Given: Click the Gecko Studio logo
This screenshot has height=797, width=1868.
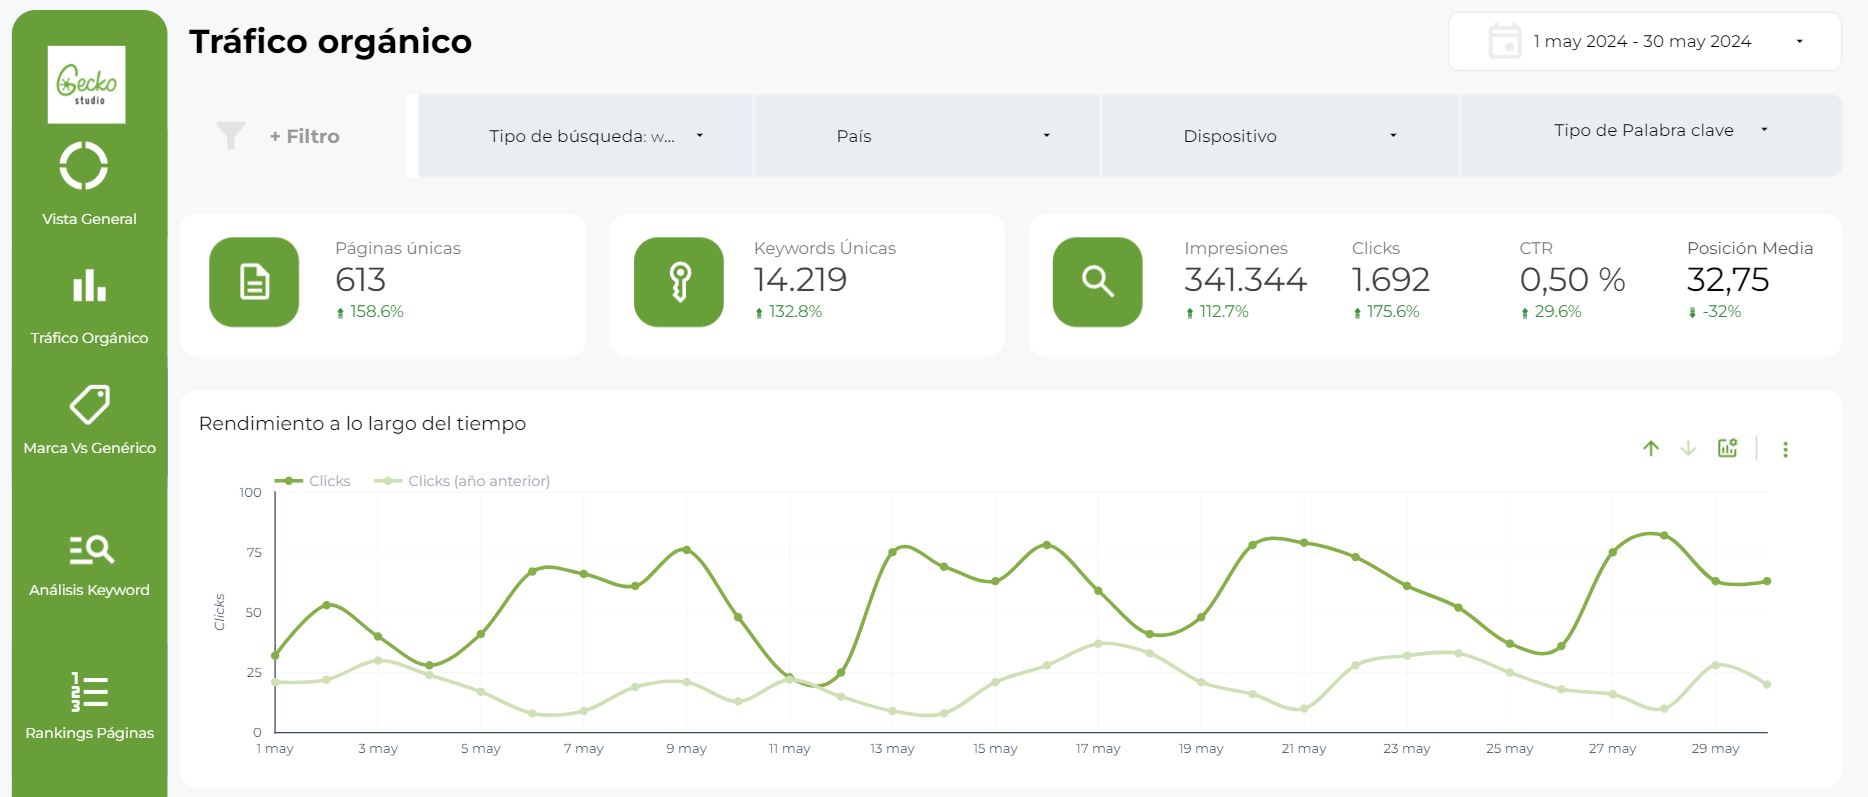Looking at the screenshot, I should pos(87,84).
